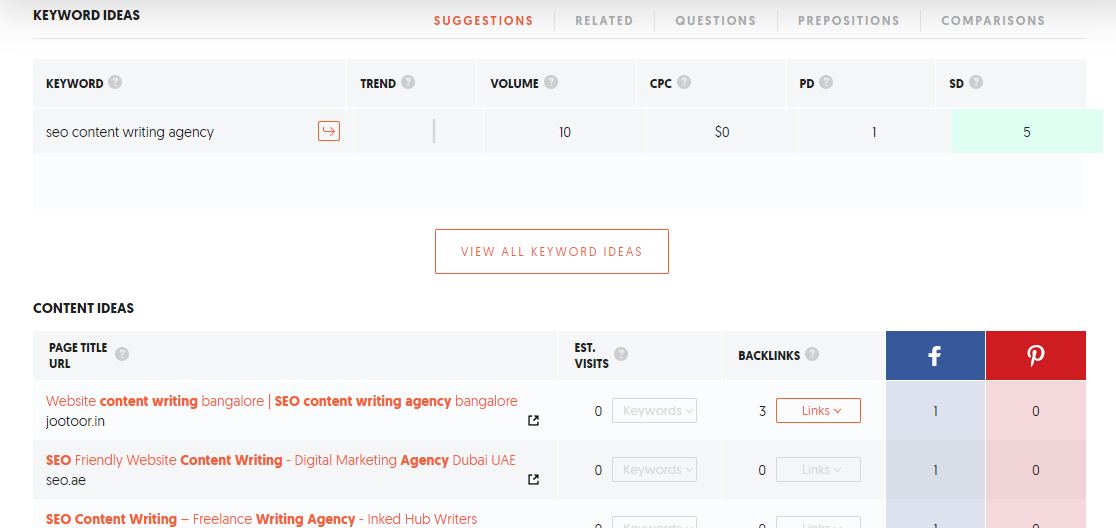This screenshot has width=1116, height=528.
Task: Expand Keywords dropdown for seo.ae row
Action: [x=654, y=470]
